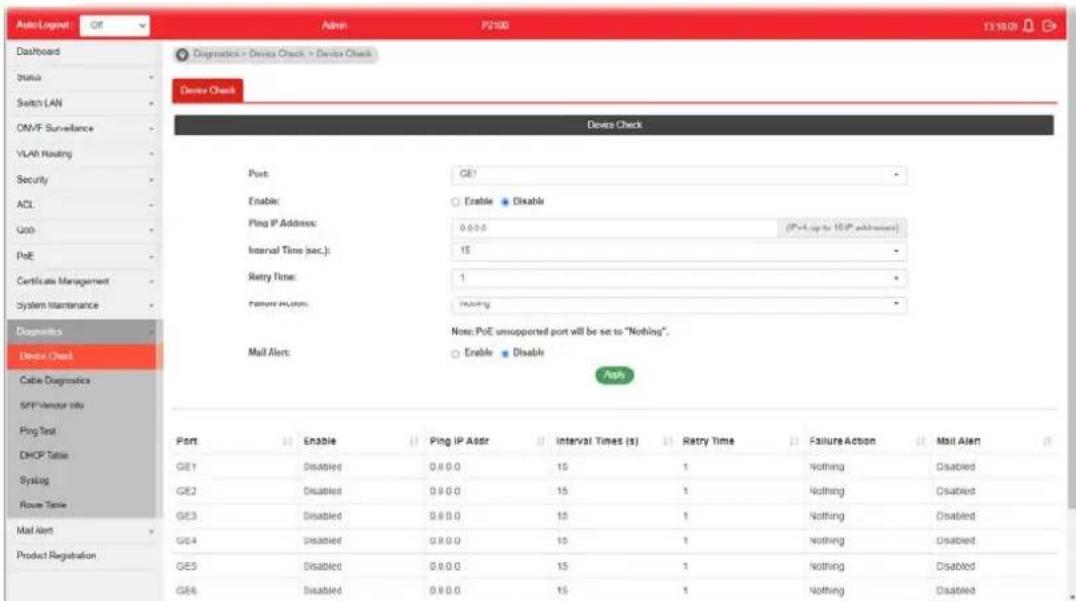Expand the ONVIF Surveillance menu
The image size is (1076, 601).
[84, 128]
